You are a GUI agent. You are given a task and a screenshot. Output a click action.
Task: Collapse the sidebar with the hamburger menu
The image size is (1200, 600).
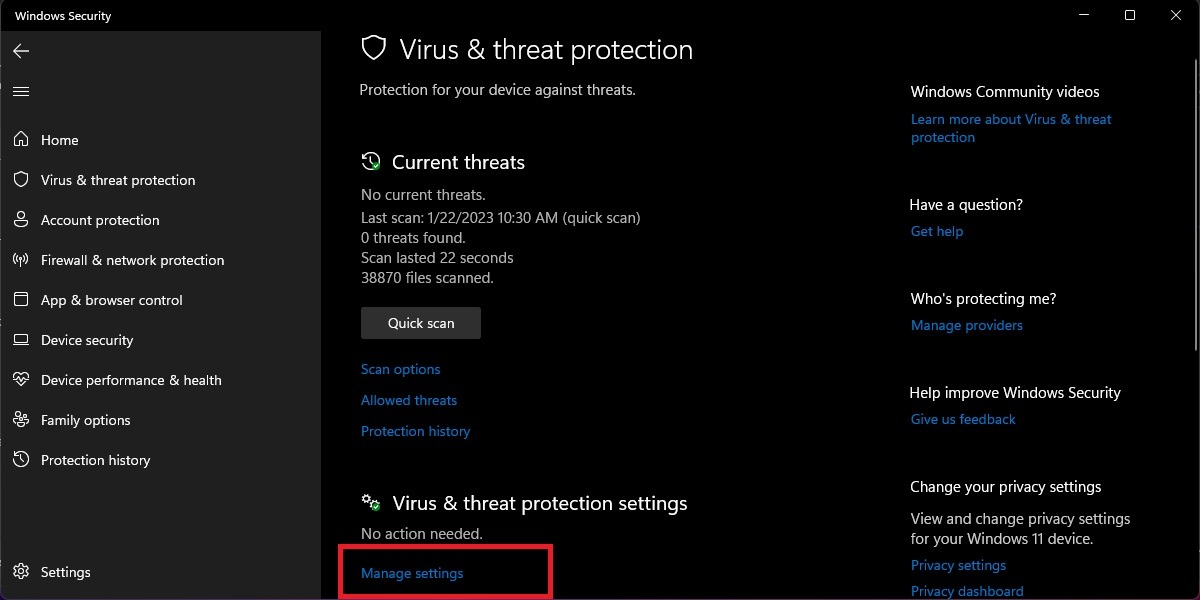click(21, 91)
